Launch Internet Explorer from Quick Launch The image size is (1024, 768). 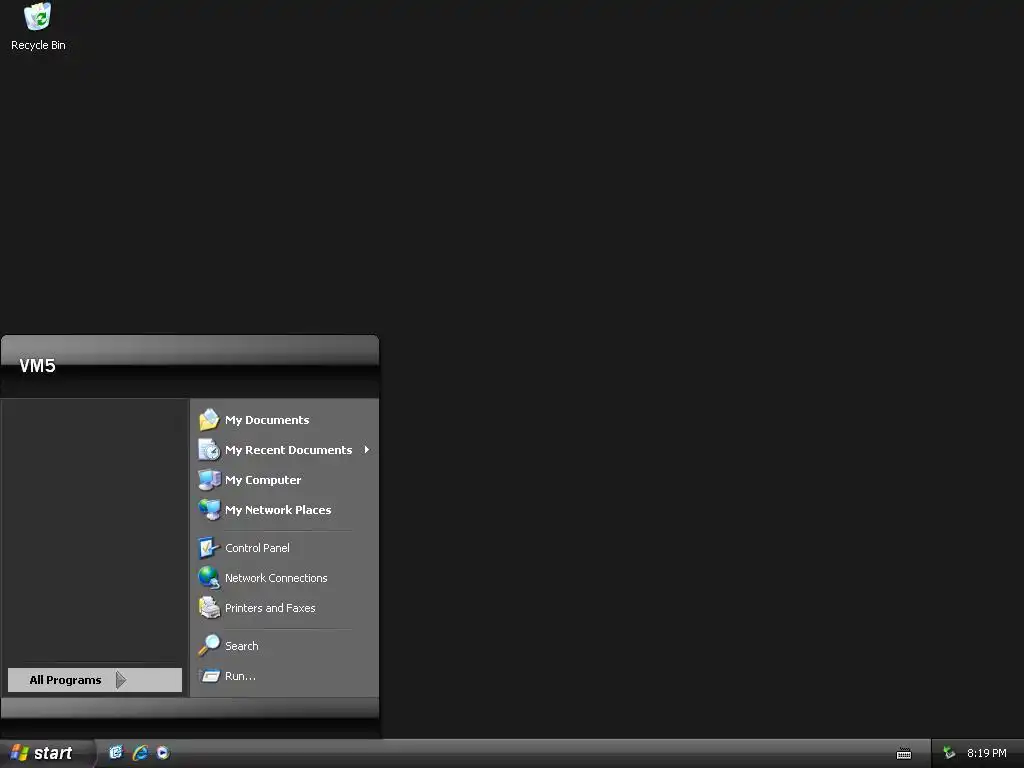[140, 752]
